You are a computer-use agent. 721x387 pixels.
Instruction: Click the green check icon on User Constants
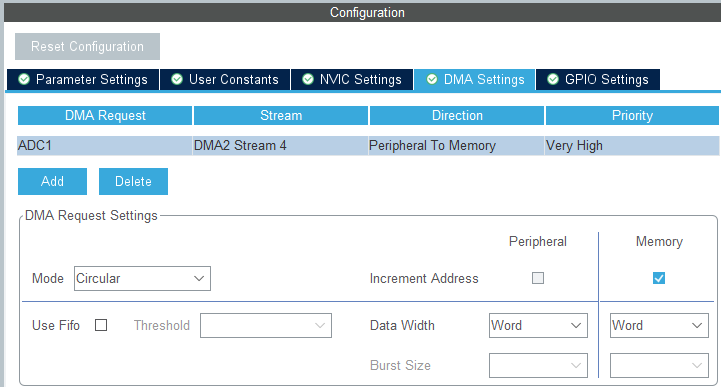point(177,80)
